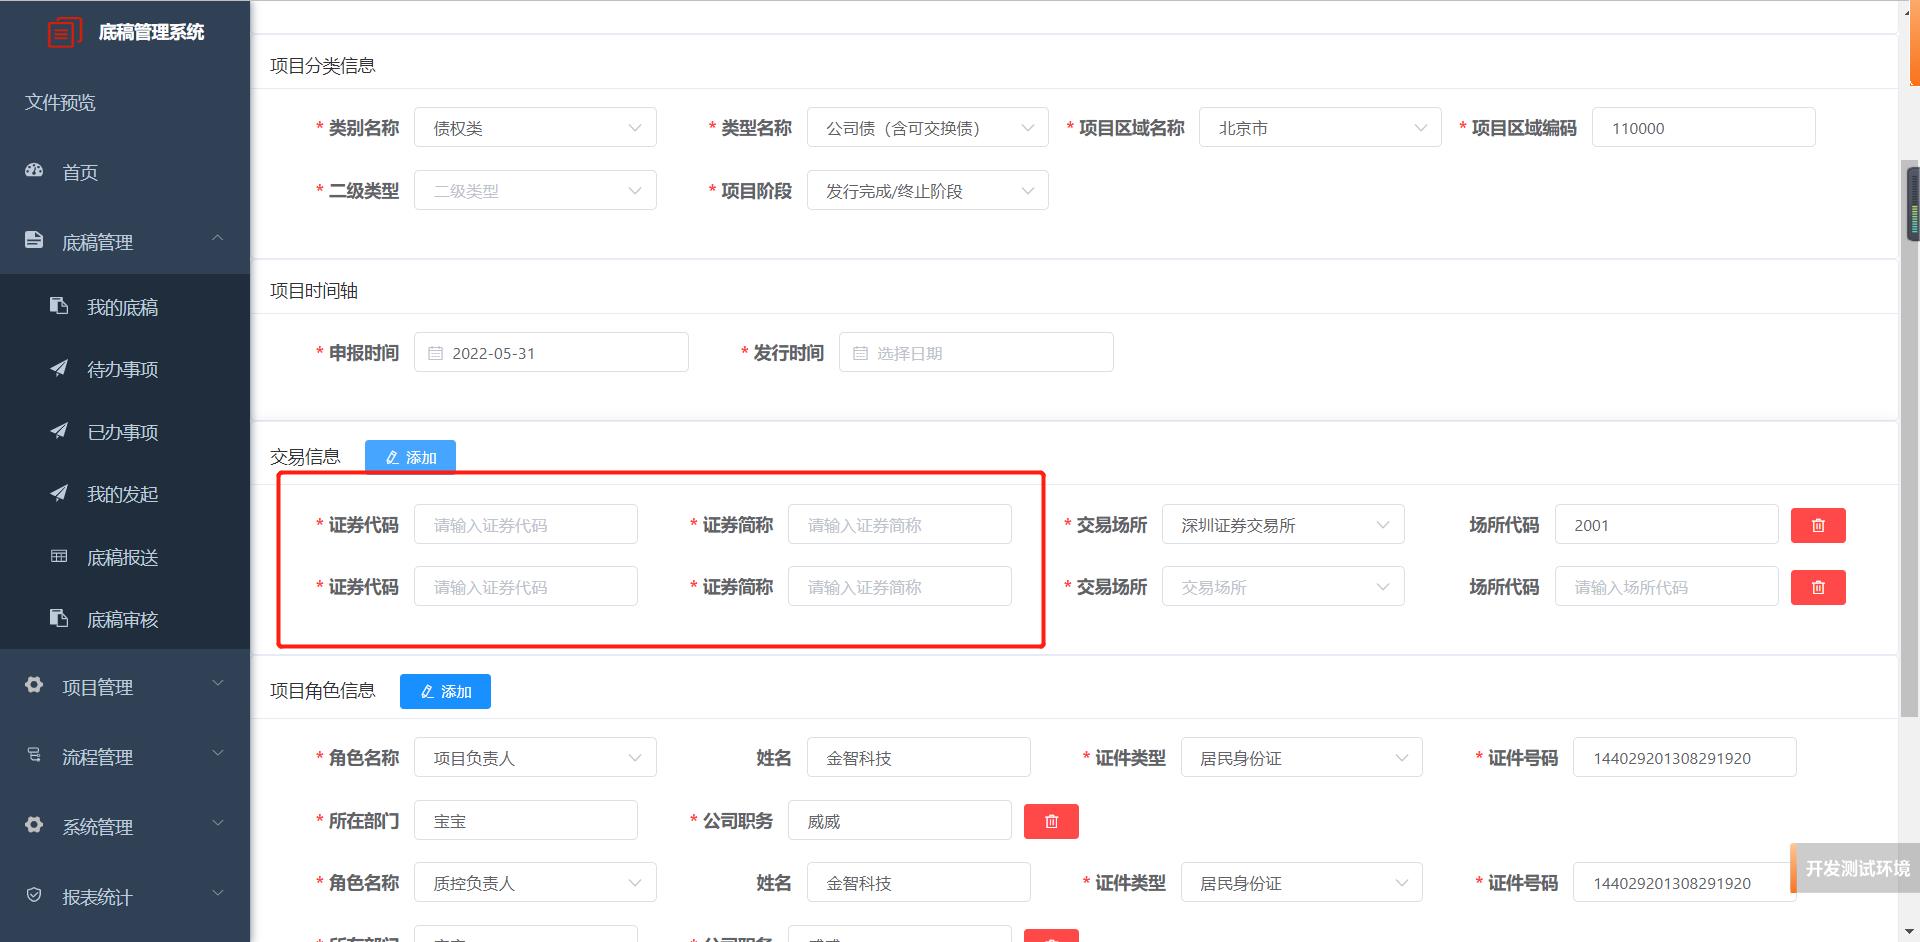The height and width of the screenshot is (942, 1920).
Task: Click the 待办事项 paper plane icon
Action: (x=59, y=368)
